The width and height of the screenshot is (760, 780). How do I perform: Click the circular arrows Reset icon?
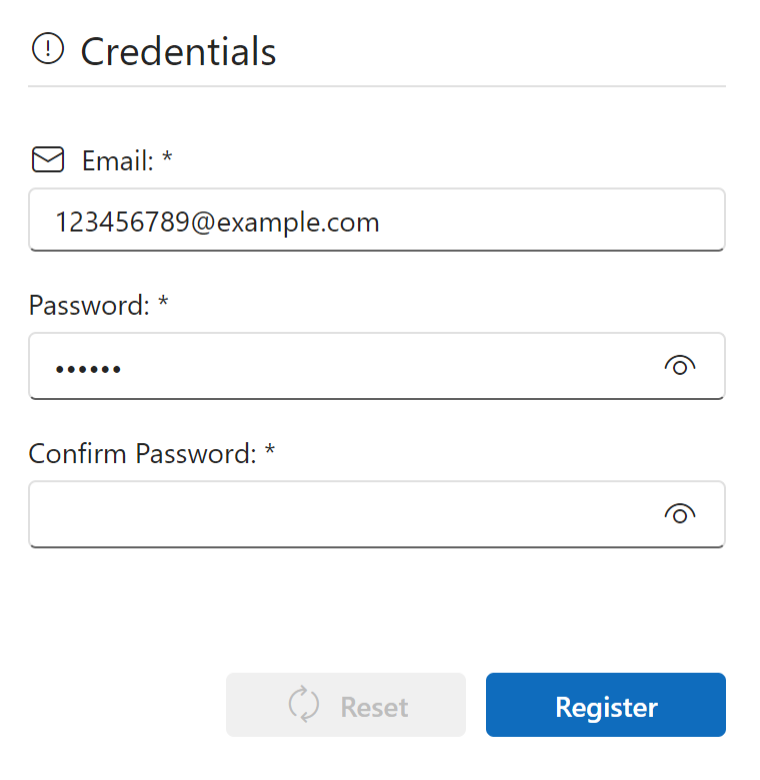(x=304, y=704)
